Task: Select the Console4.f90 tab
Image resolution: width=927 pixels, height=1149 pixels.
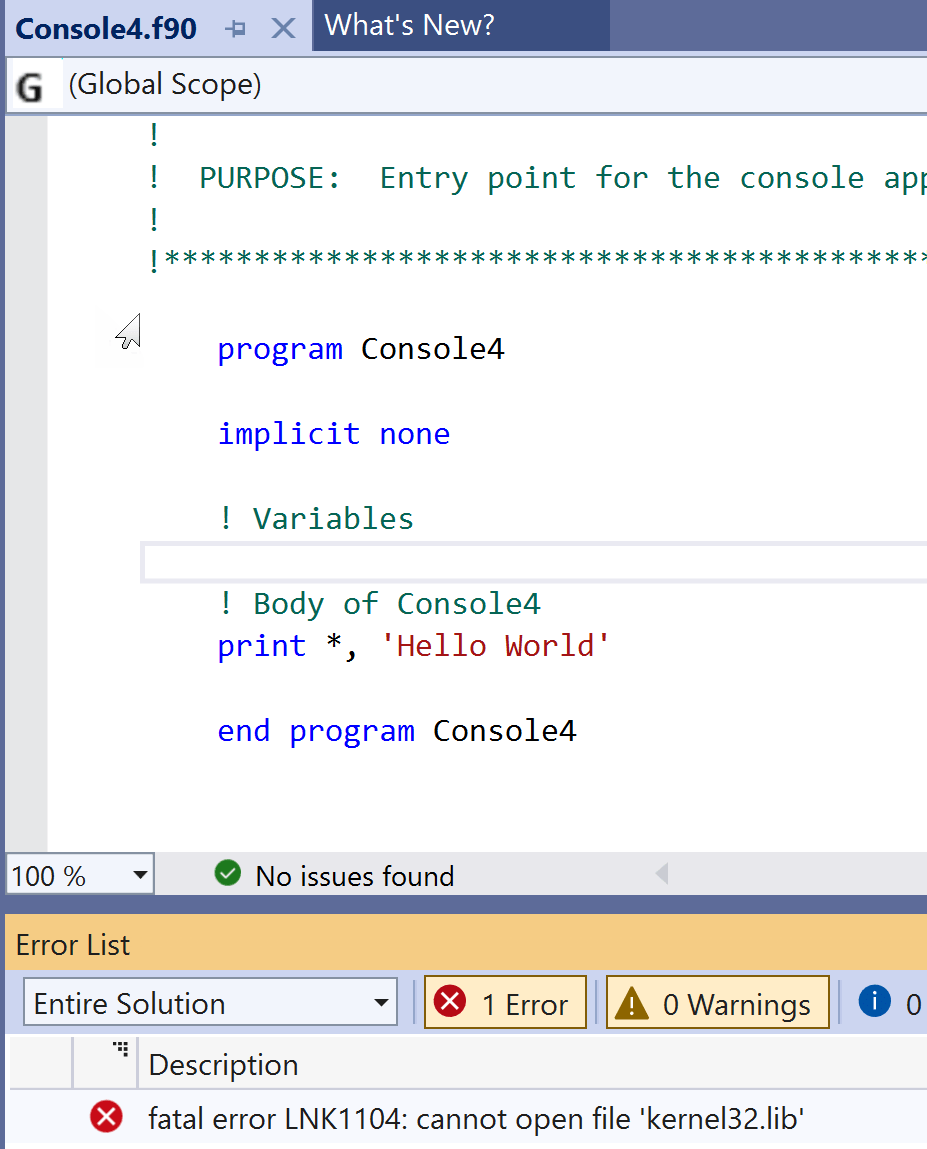Action: [105, 28]
